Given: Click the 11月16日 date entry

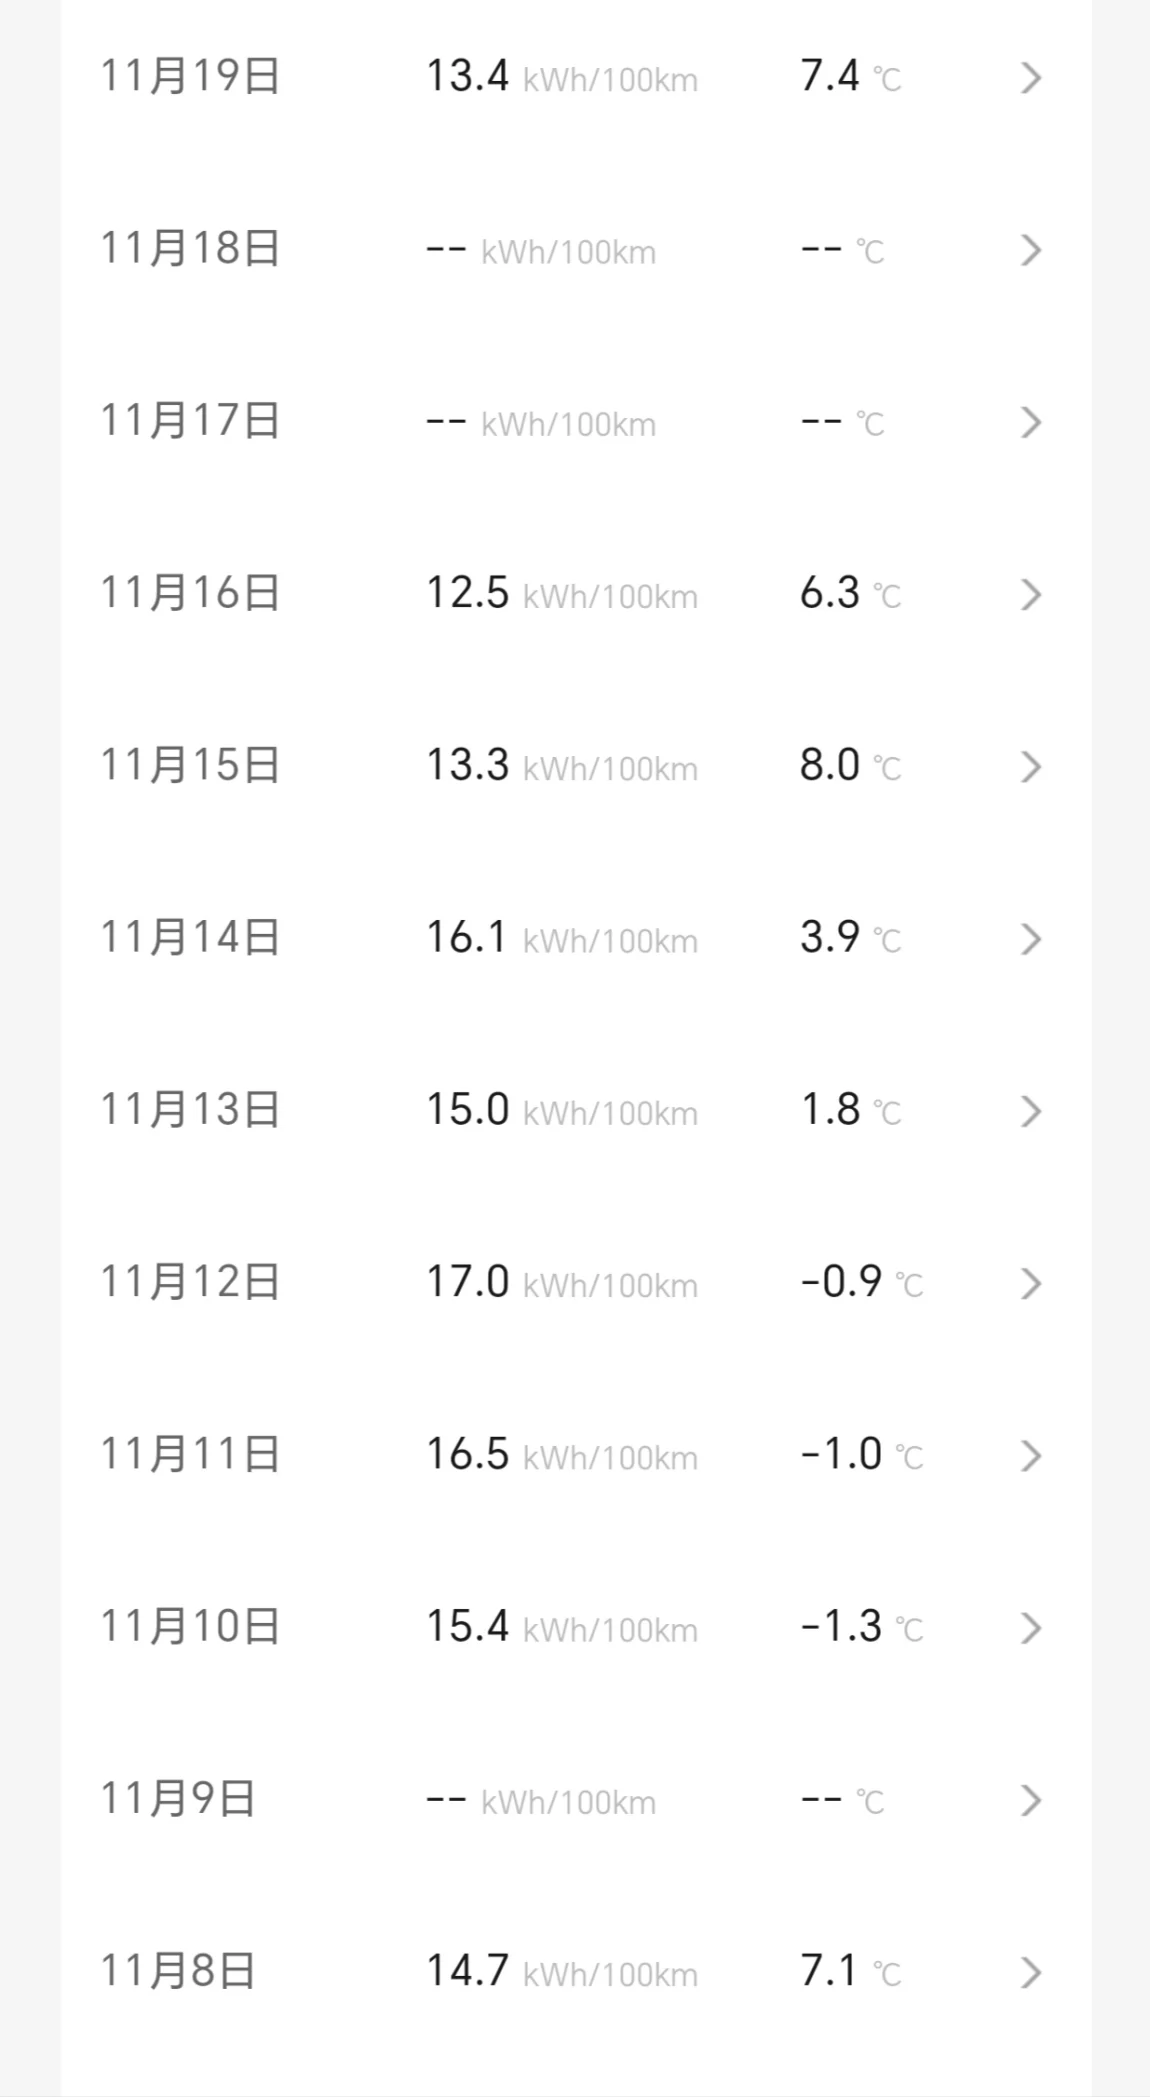Looking at the screenshot, I should (190, 593).
